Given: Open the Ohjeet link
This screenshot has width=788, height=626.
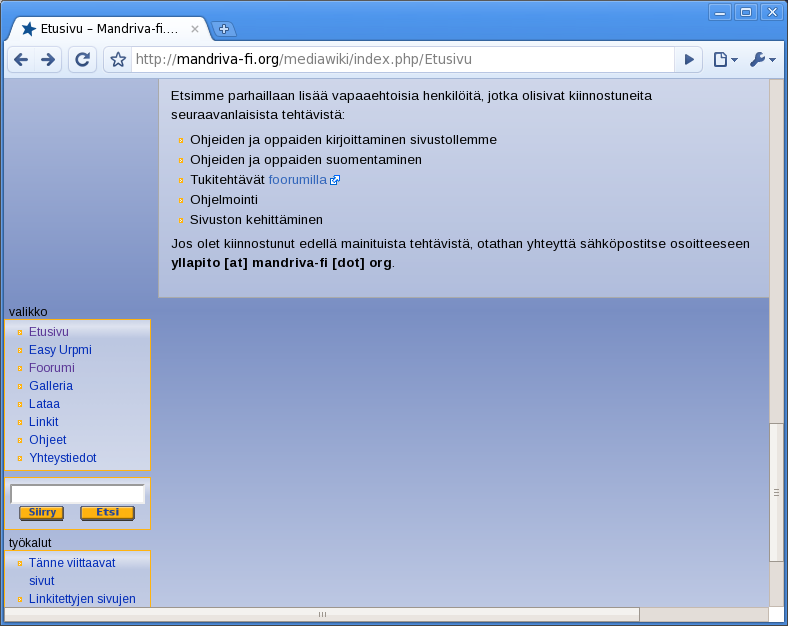Looking at the screenshot, I should point(48,441).
